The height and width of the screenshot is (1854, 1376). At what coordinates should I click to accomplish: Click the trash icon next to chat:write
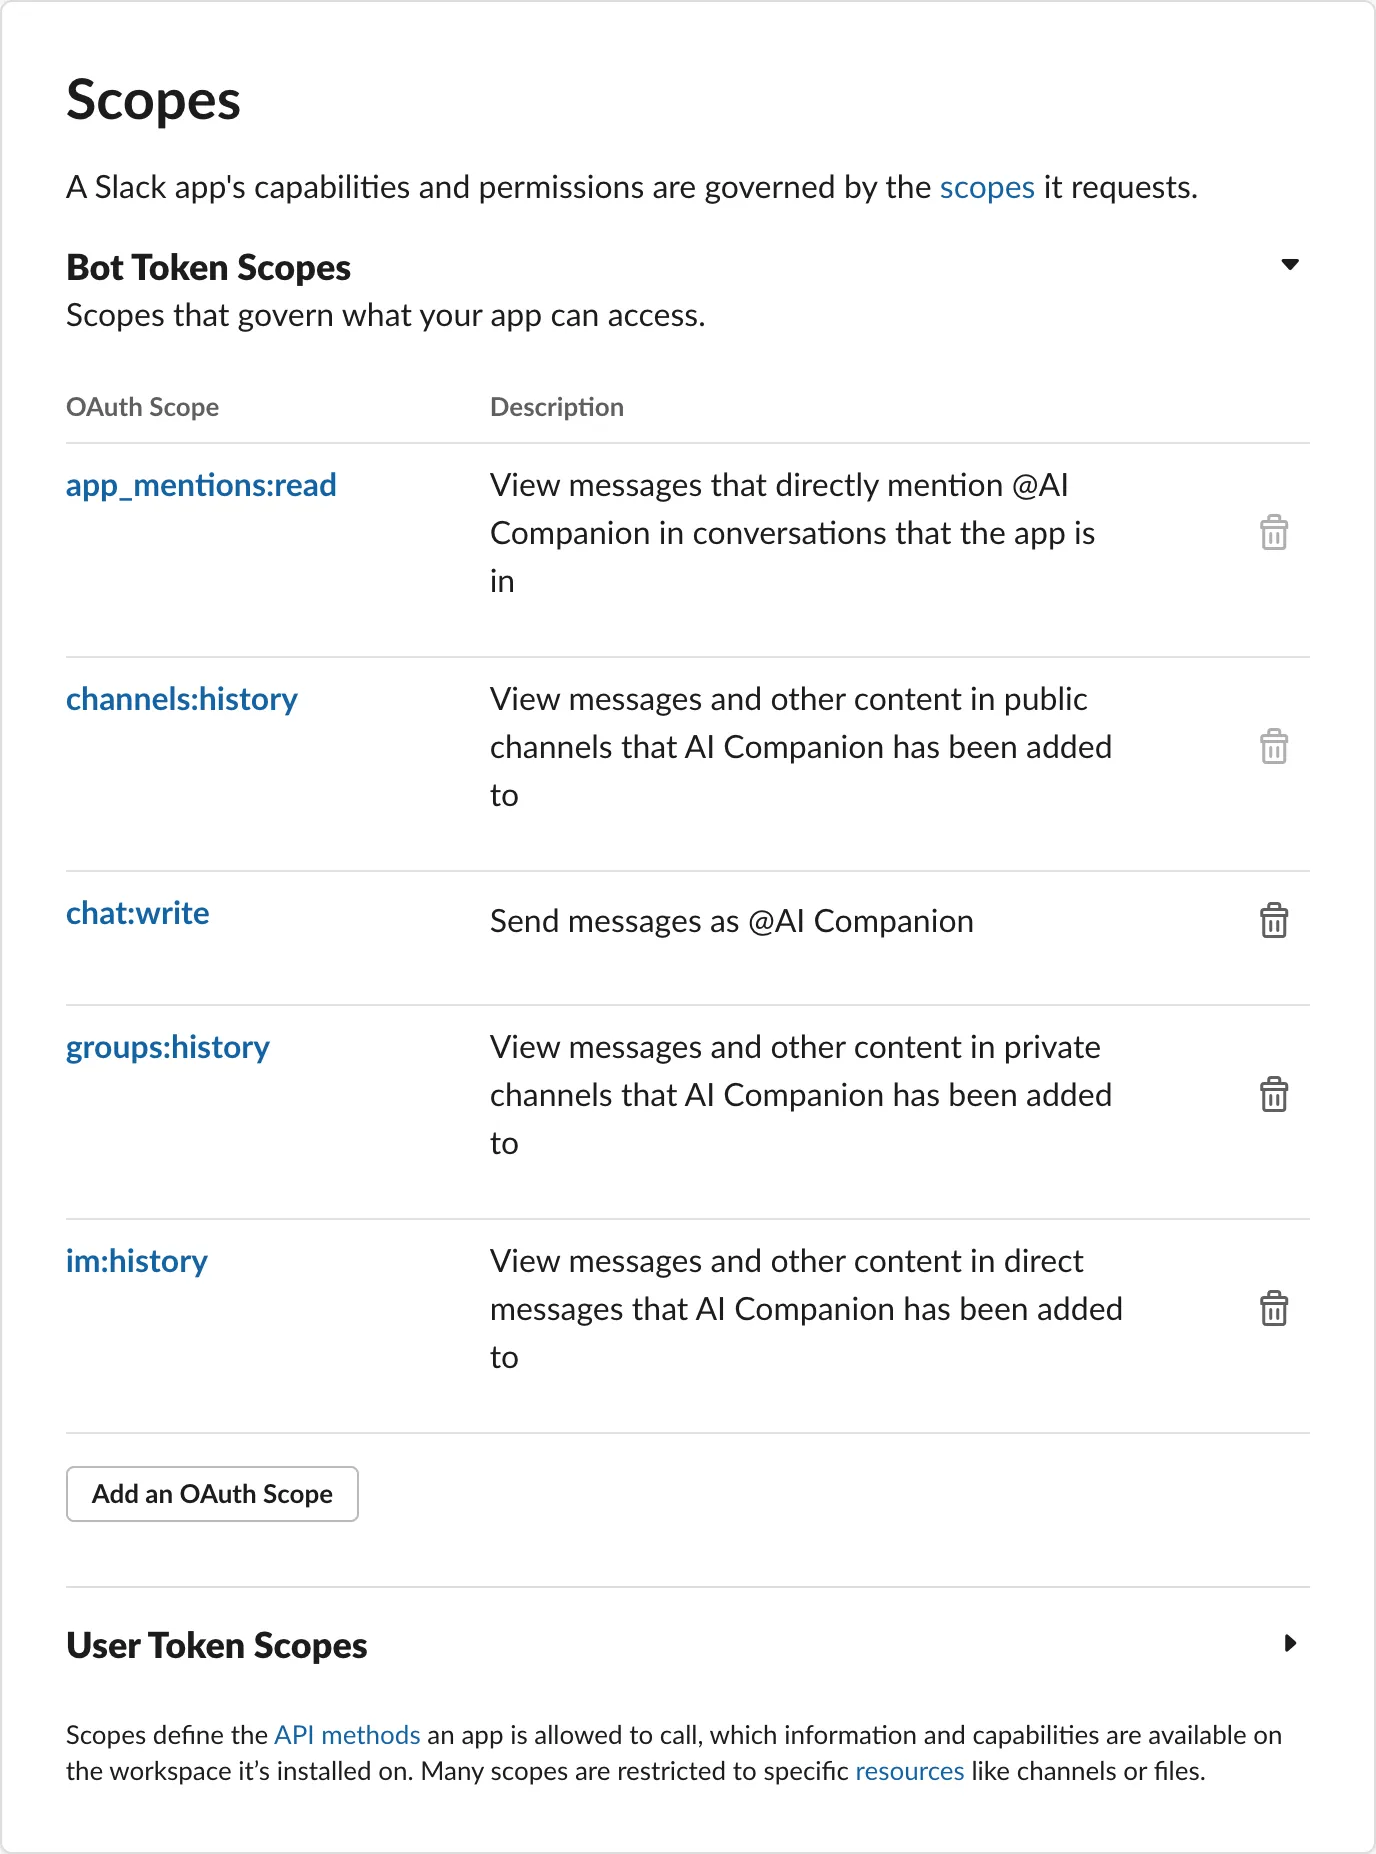[x=1273, y=922]
